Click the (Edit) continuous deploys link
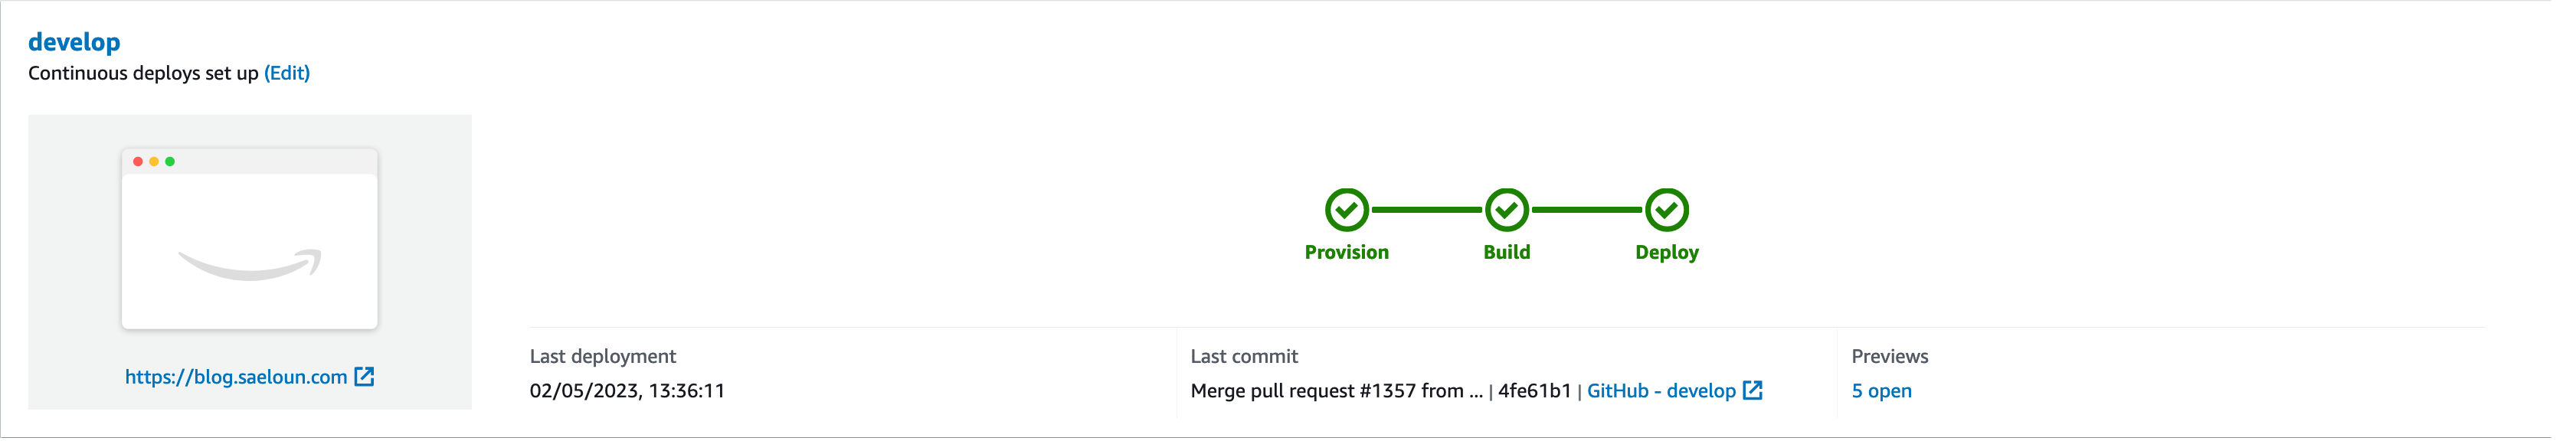Screen dimensions: 2576x441 [x=287, y=73]
